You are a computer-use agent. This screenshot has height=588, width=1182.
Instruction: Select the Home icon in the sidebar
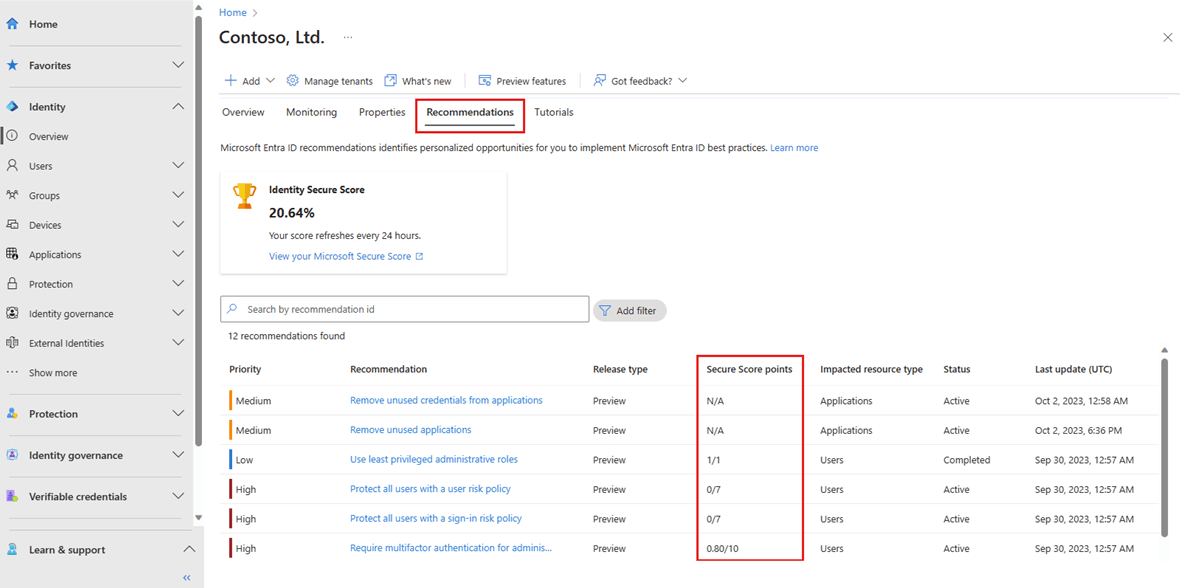(x=11, y=23)
